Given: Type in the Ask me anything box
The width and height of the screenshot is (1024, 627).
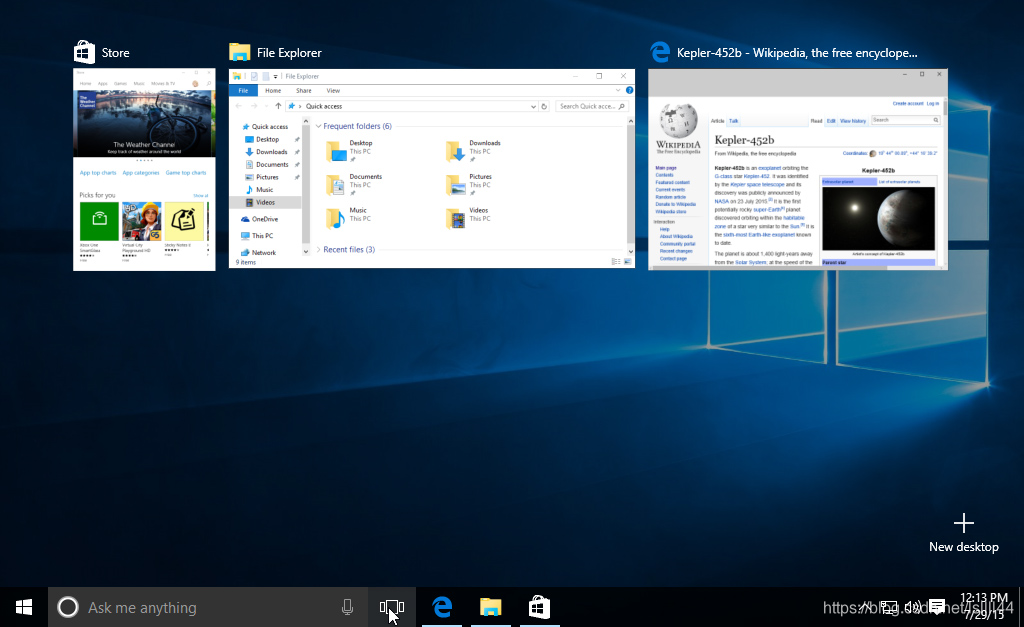Looking at the screenshot, I should tap(208, 607).
